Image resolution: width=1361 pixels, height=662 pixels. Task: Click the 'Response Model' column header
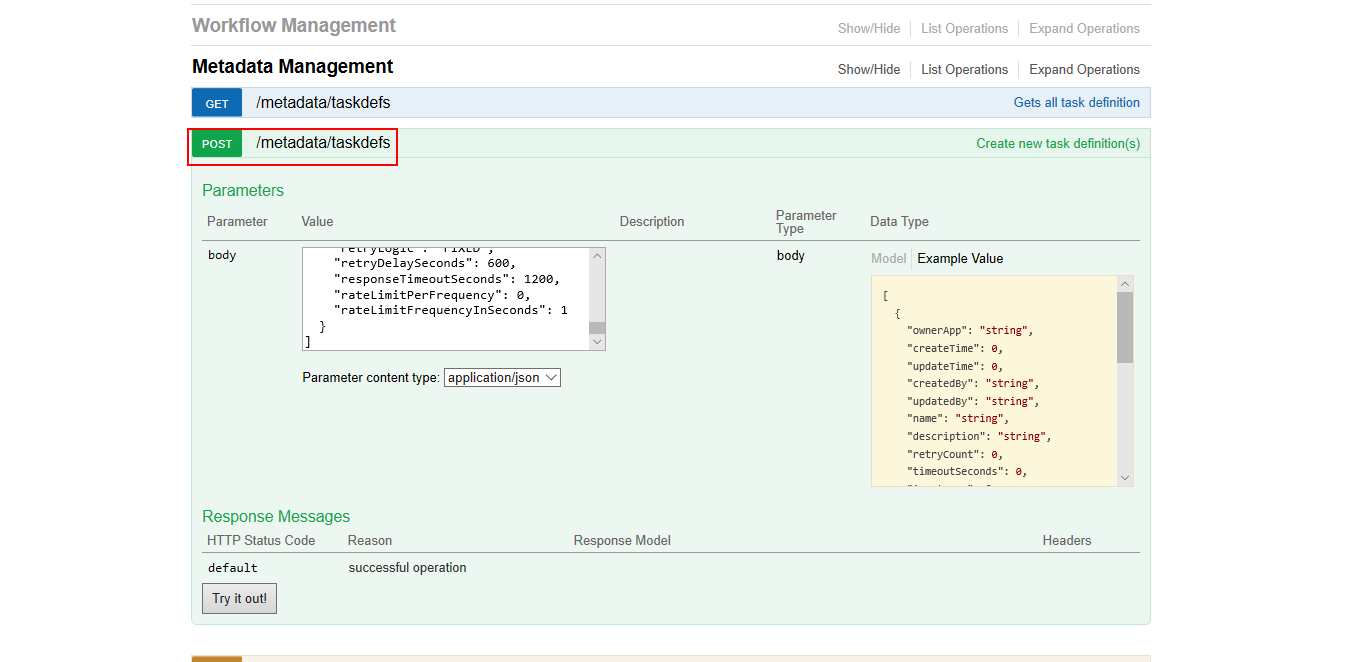point(622,541)
